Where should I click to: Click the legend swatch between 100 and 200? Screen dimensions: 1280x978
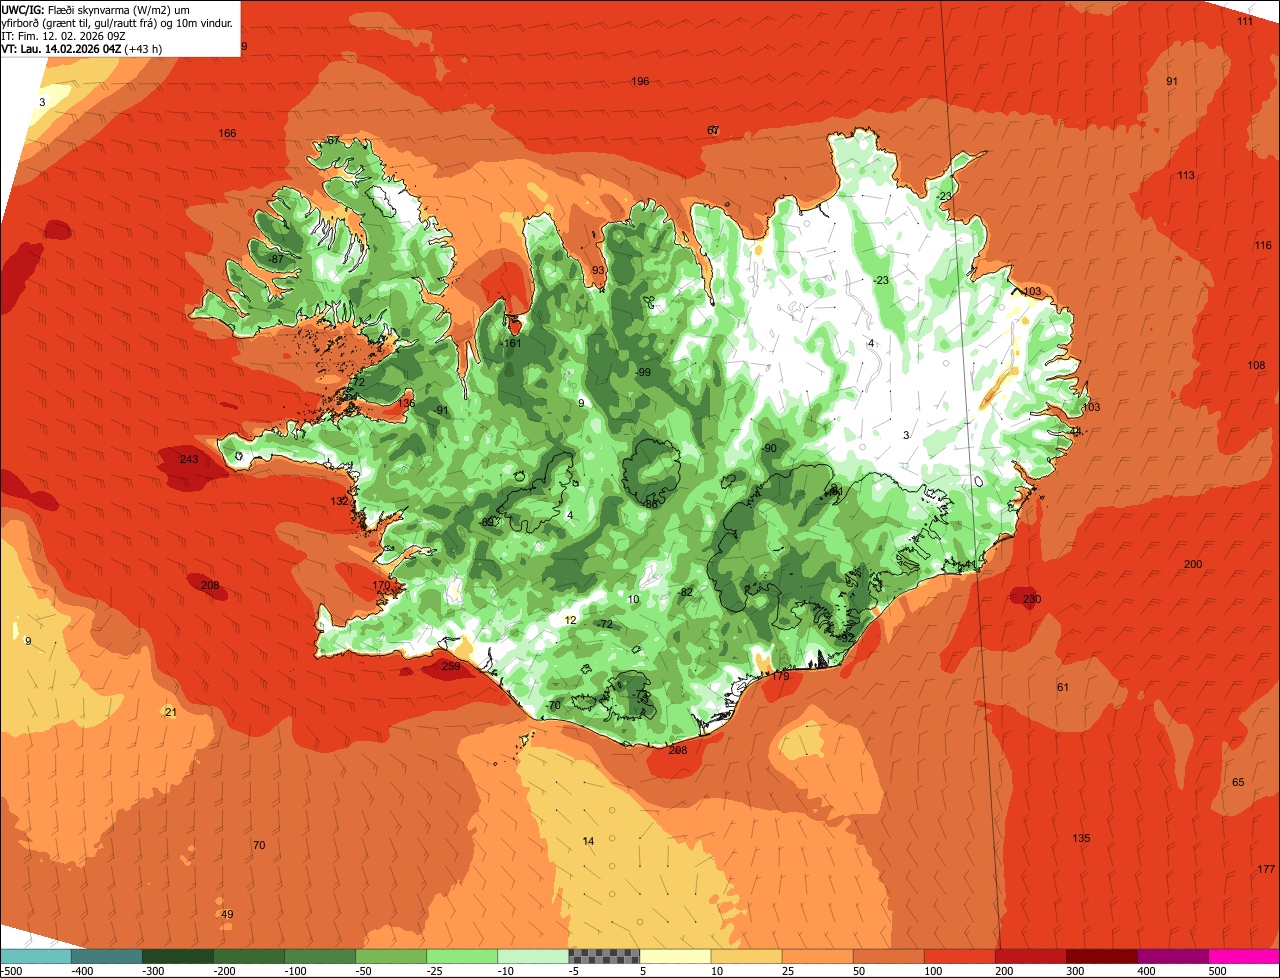click(959, 955)
